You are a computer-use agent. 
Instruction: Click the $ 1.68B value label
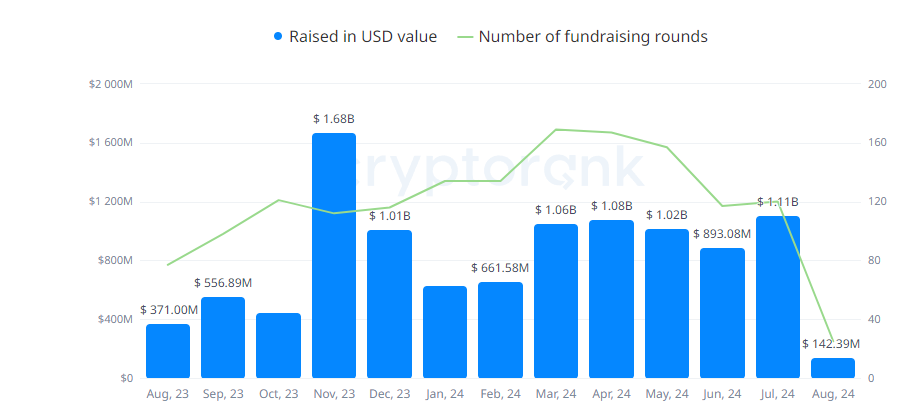(334, 119)
